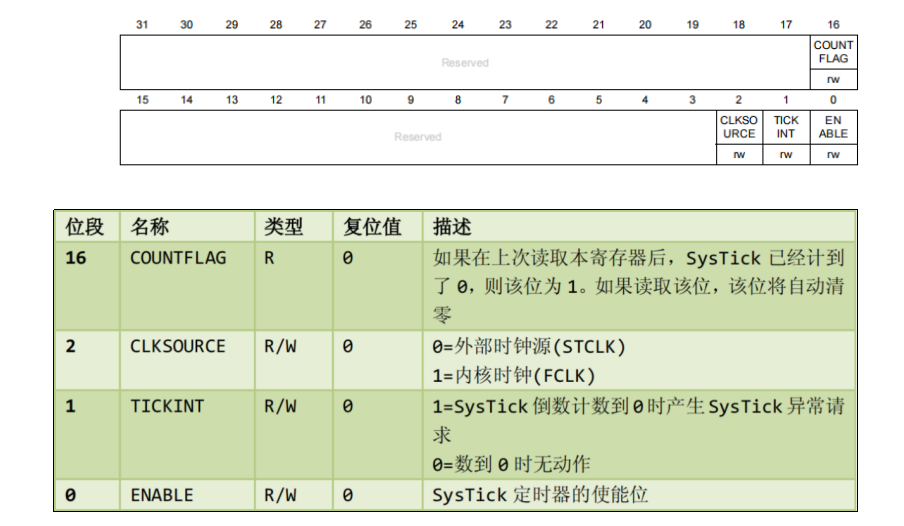This screenshot has width=904, height=526.
Task: Click the upper Reserved field spanning bits 31-17
Action: [465, 63]
